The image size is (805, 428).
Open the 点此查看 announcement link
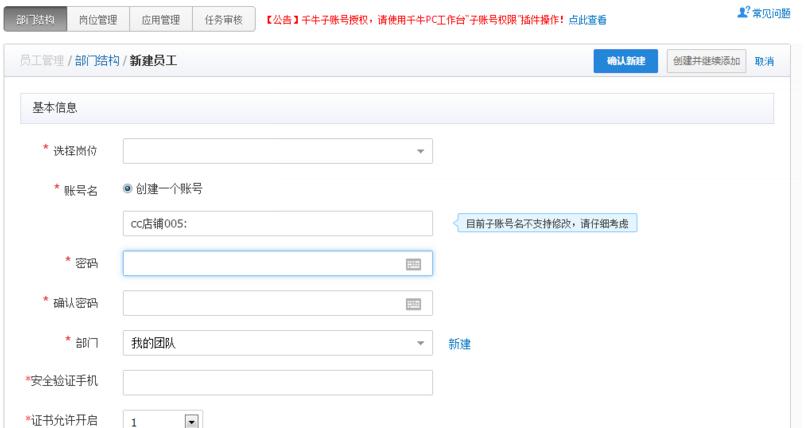[x=586, y=20]
